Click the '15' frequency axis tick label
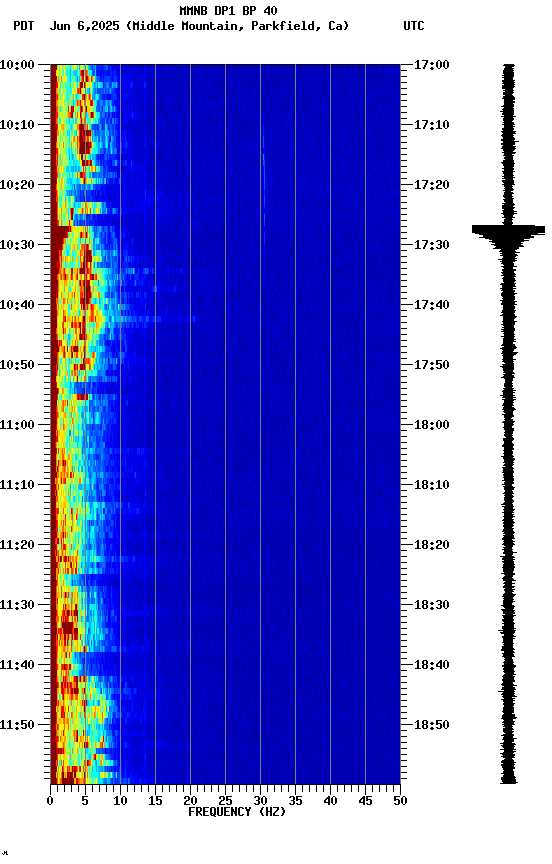The width and height of the screenshot is (552, 864). tap(155, 801)
